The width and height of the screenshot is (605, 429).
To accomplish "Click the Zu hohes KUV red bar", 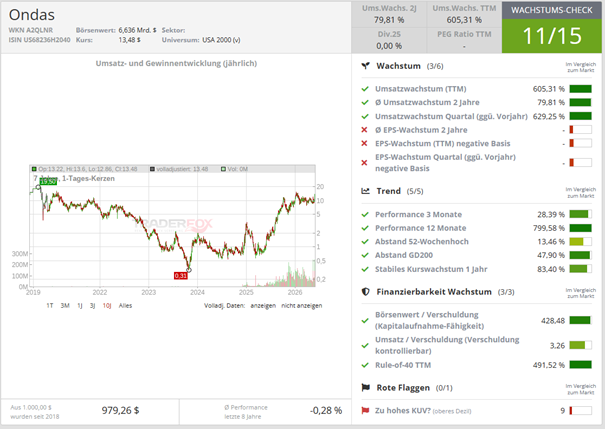I will tap(580, 410).
